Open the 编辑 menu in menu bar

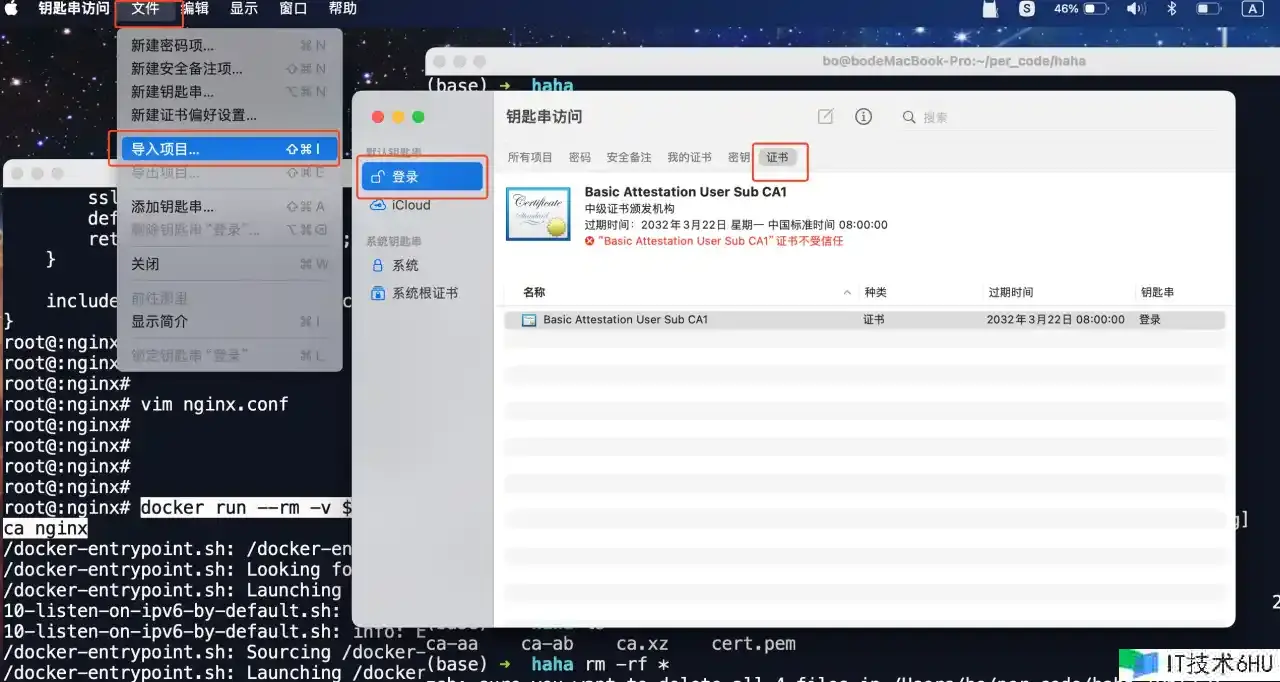[195, 9]
